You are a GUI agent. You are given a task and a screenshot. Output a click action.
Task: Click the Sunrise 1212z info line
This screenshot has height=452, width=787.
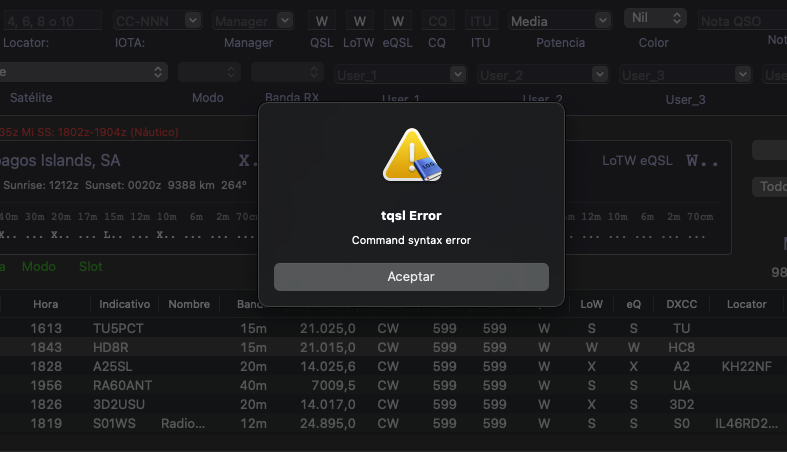coord(125,185)
